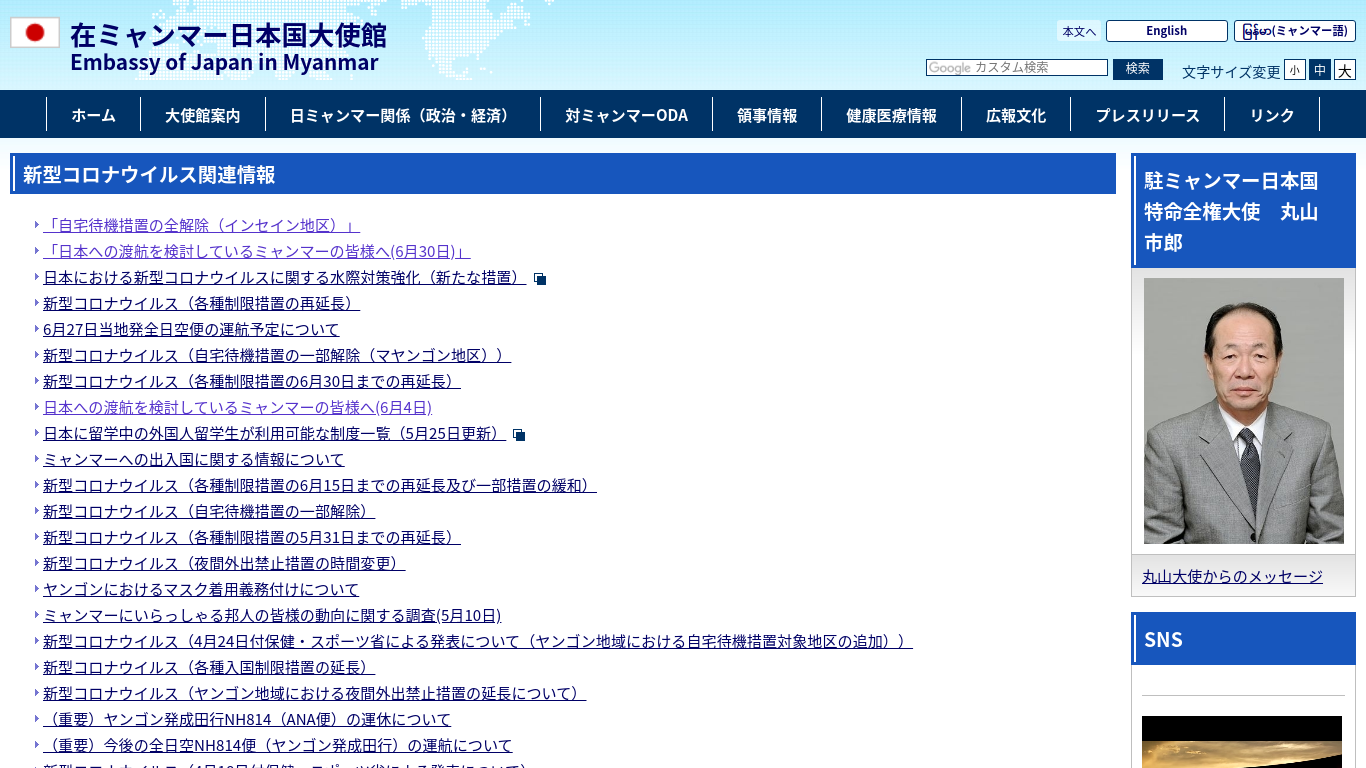
Task: Open the 大使館案内 menu item
Action: coord(203,115)
